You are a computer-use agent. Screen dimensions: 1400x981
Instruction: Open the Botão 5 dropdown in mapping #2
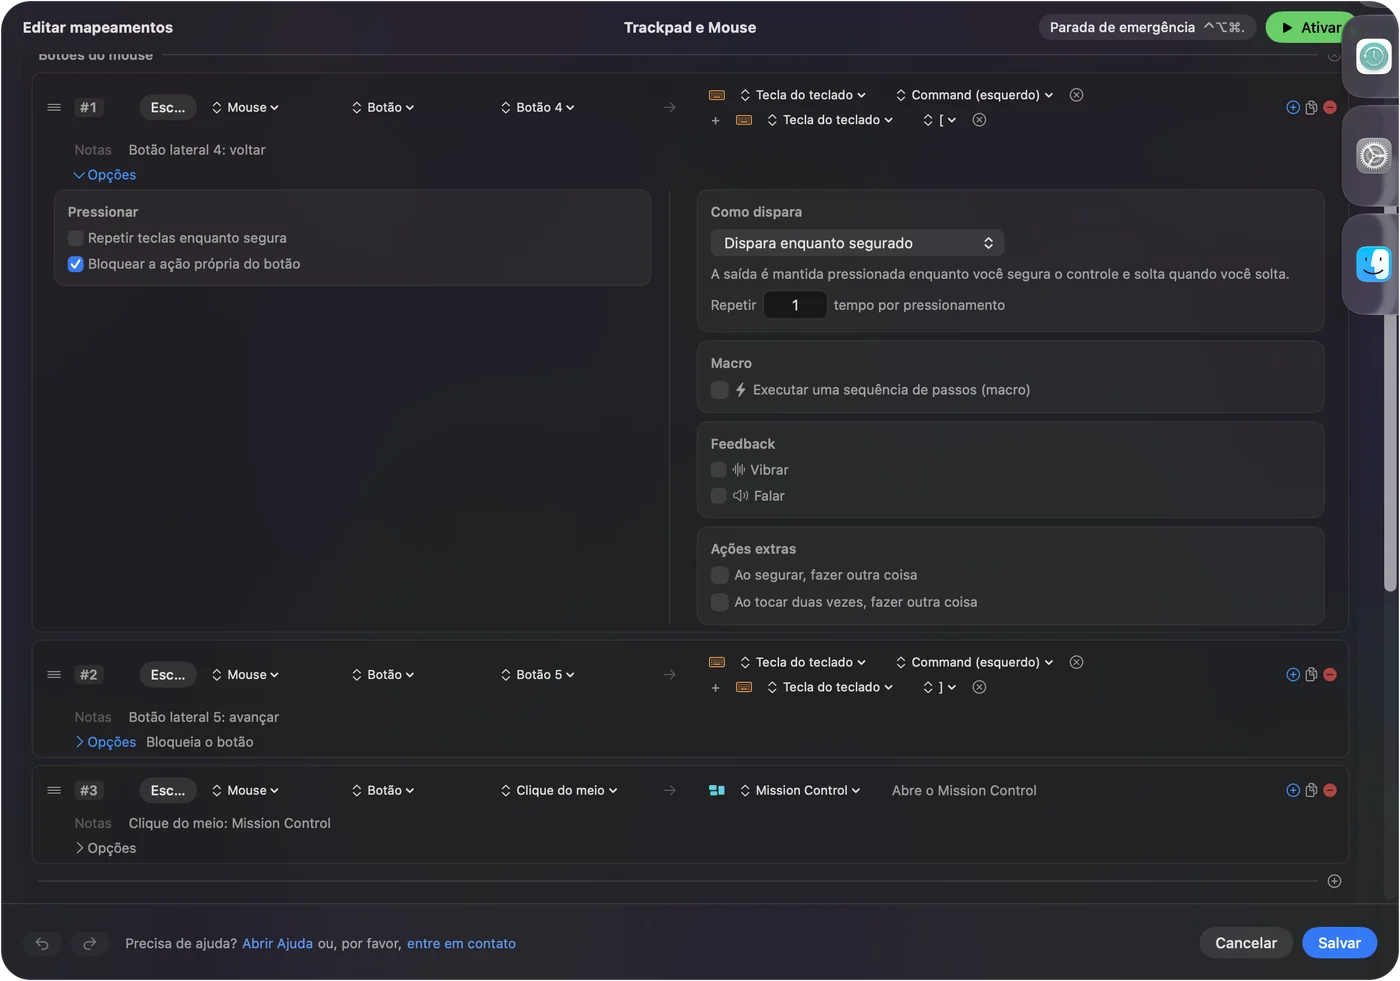(x=538, y=675)
